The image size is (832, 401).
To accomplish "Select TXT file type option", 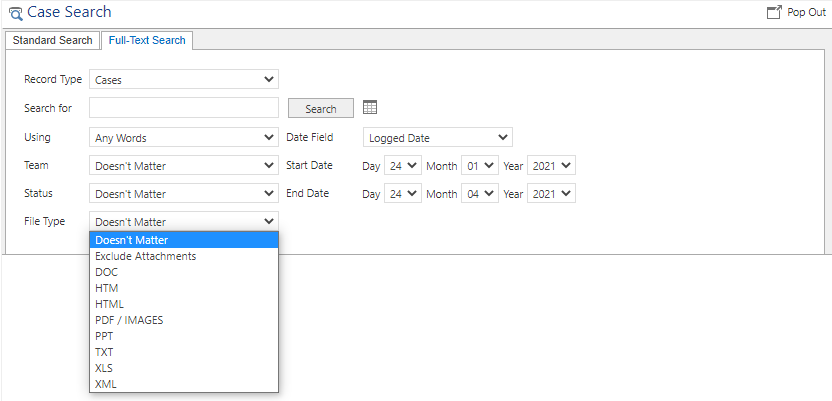I will coord(184,352).
